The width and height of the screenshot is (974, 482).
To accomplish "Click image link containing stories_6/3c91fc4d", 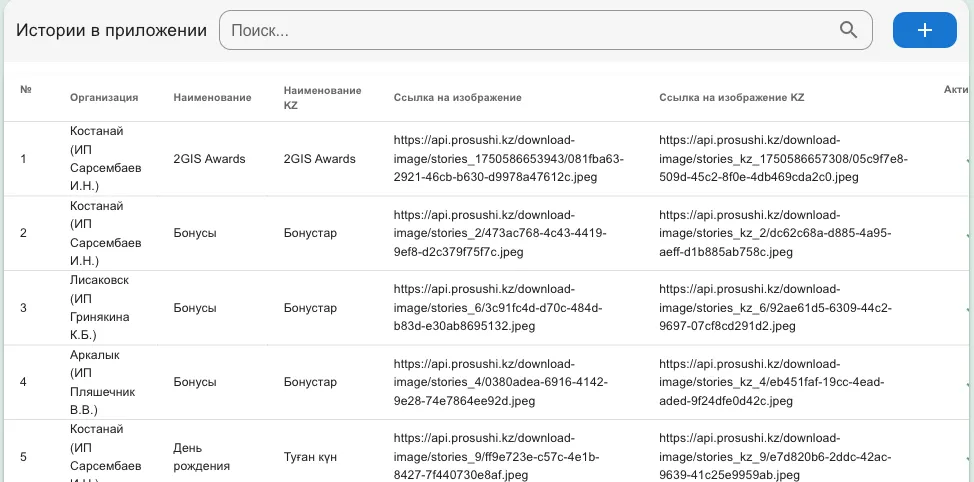I will 498,308.
